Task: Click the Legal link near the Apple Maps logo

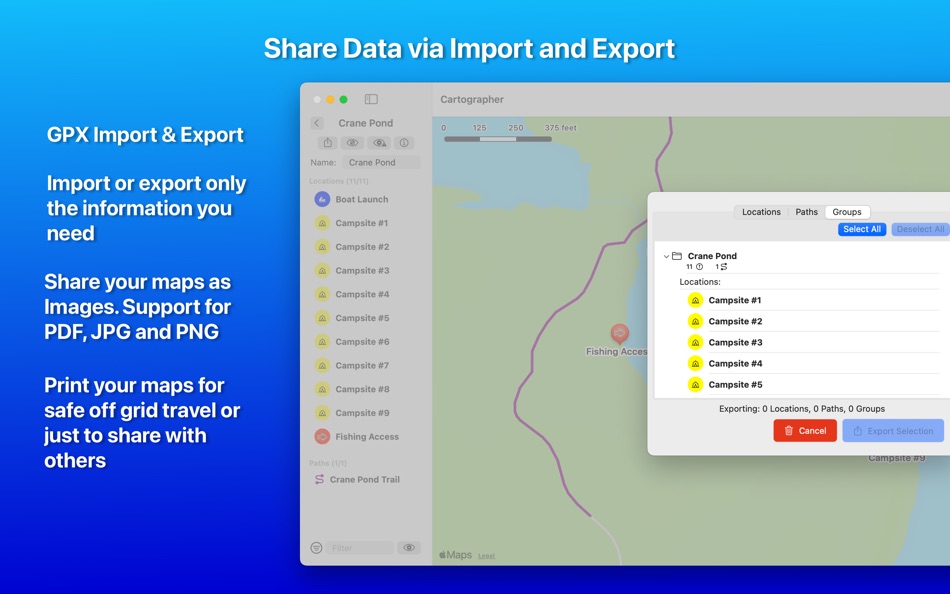Action: 487,556
